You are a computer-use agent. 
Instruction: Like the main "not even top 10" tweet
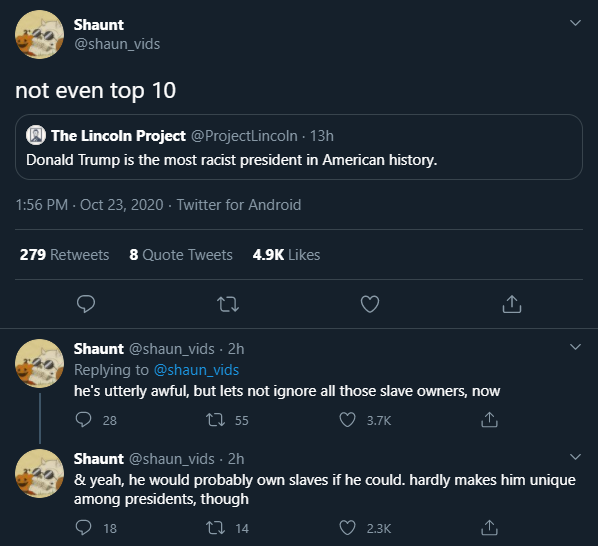coord(370,304)
